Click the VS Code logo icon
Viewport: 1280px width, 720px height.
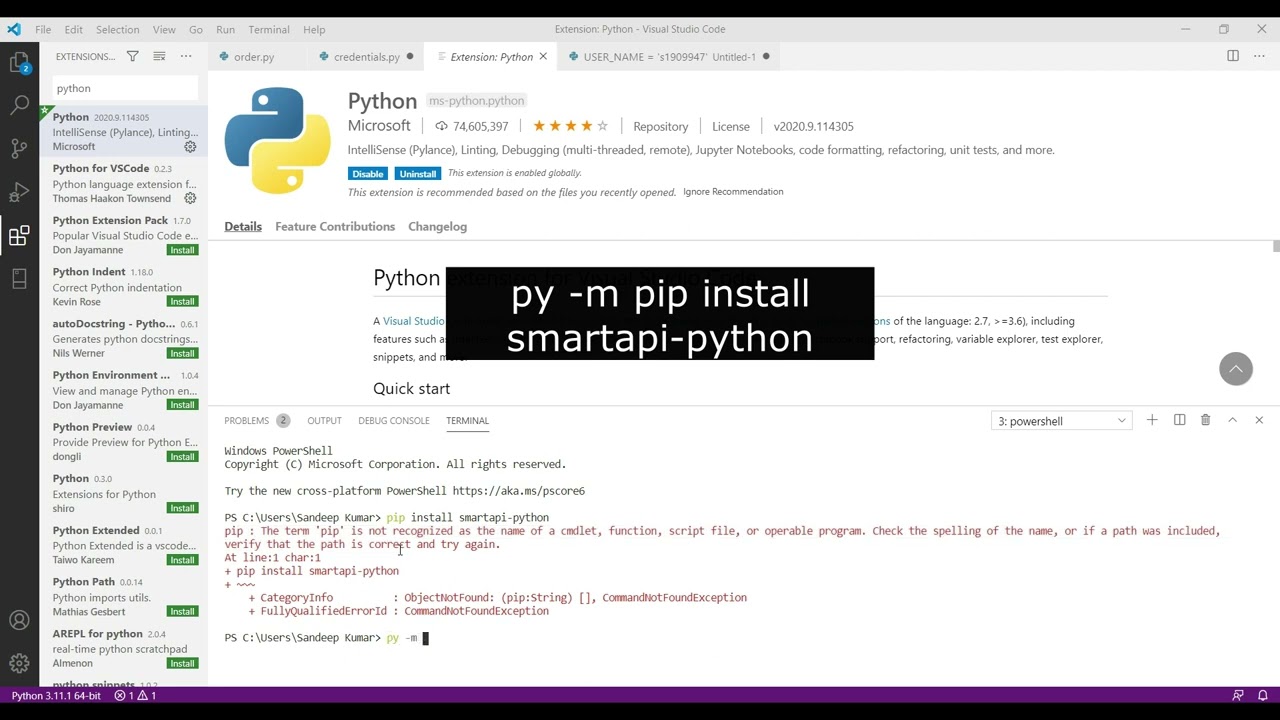coord(14,29)
